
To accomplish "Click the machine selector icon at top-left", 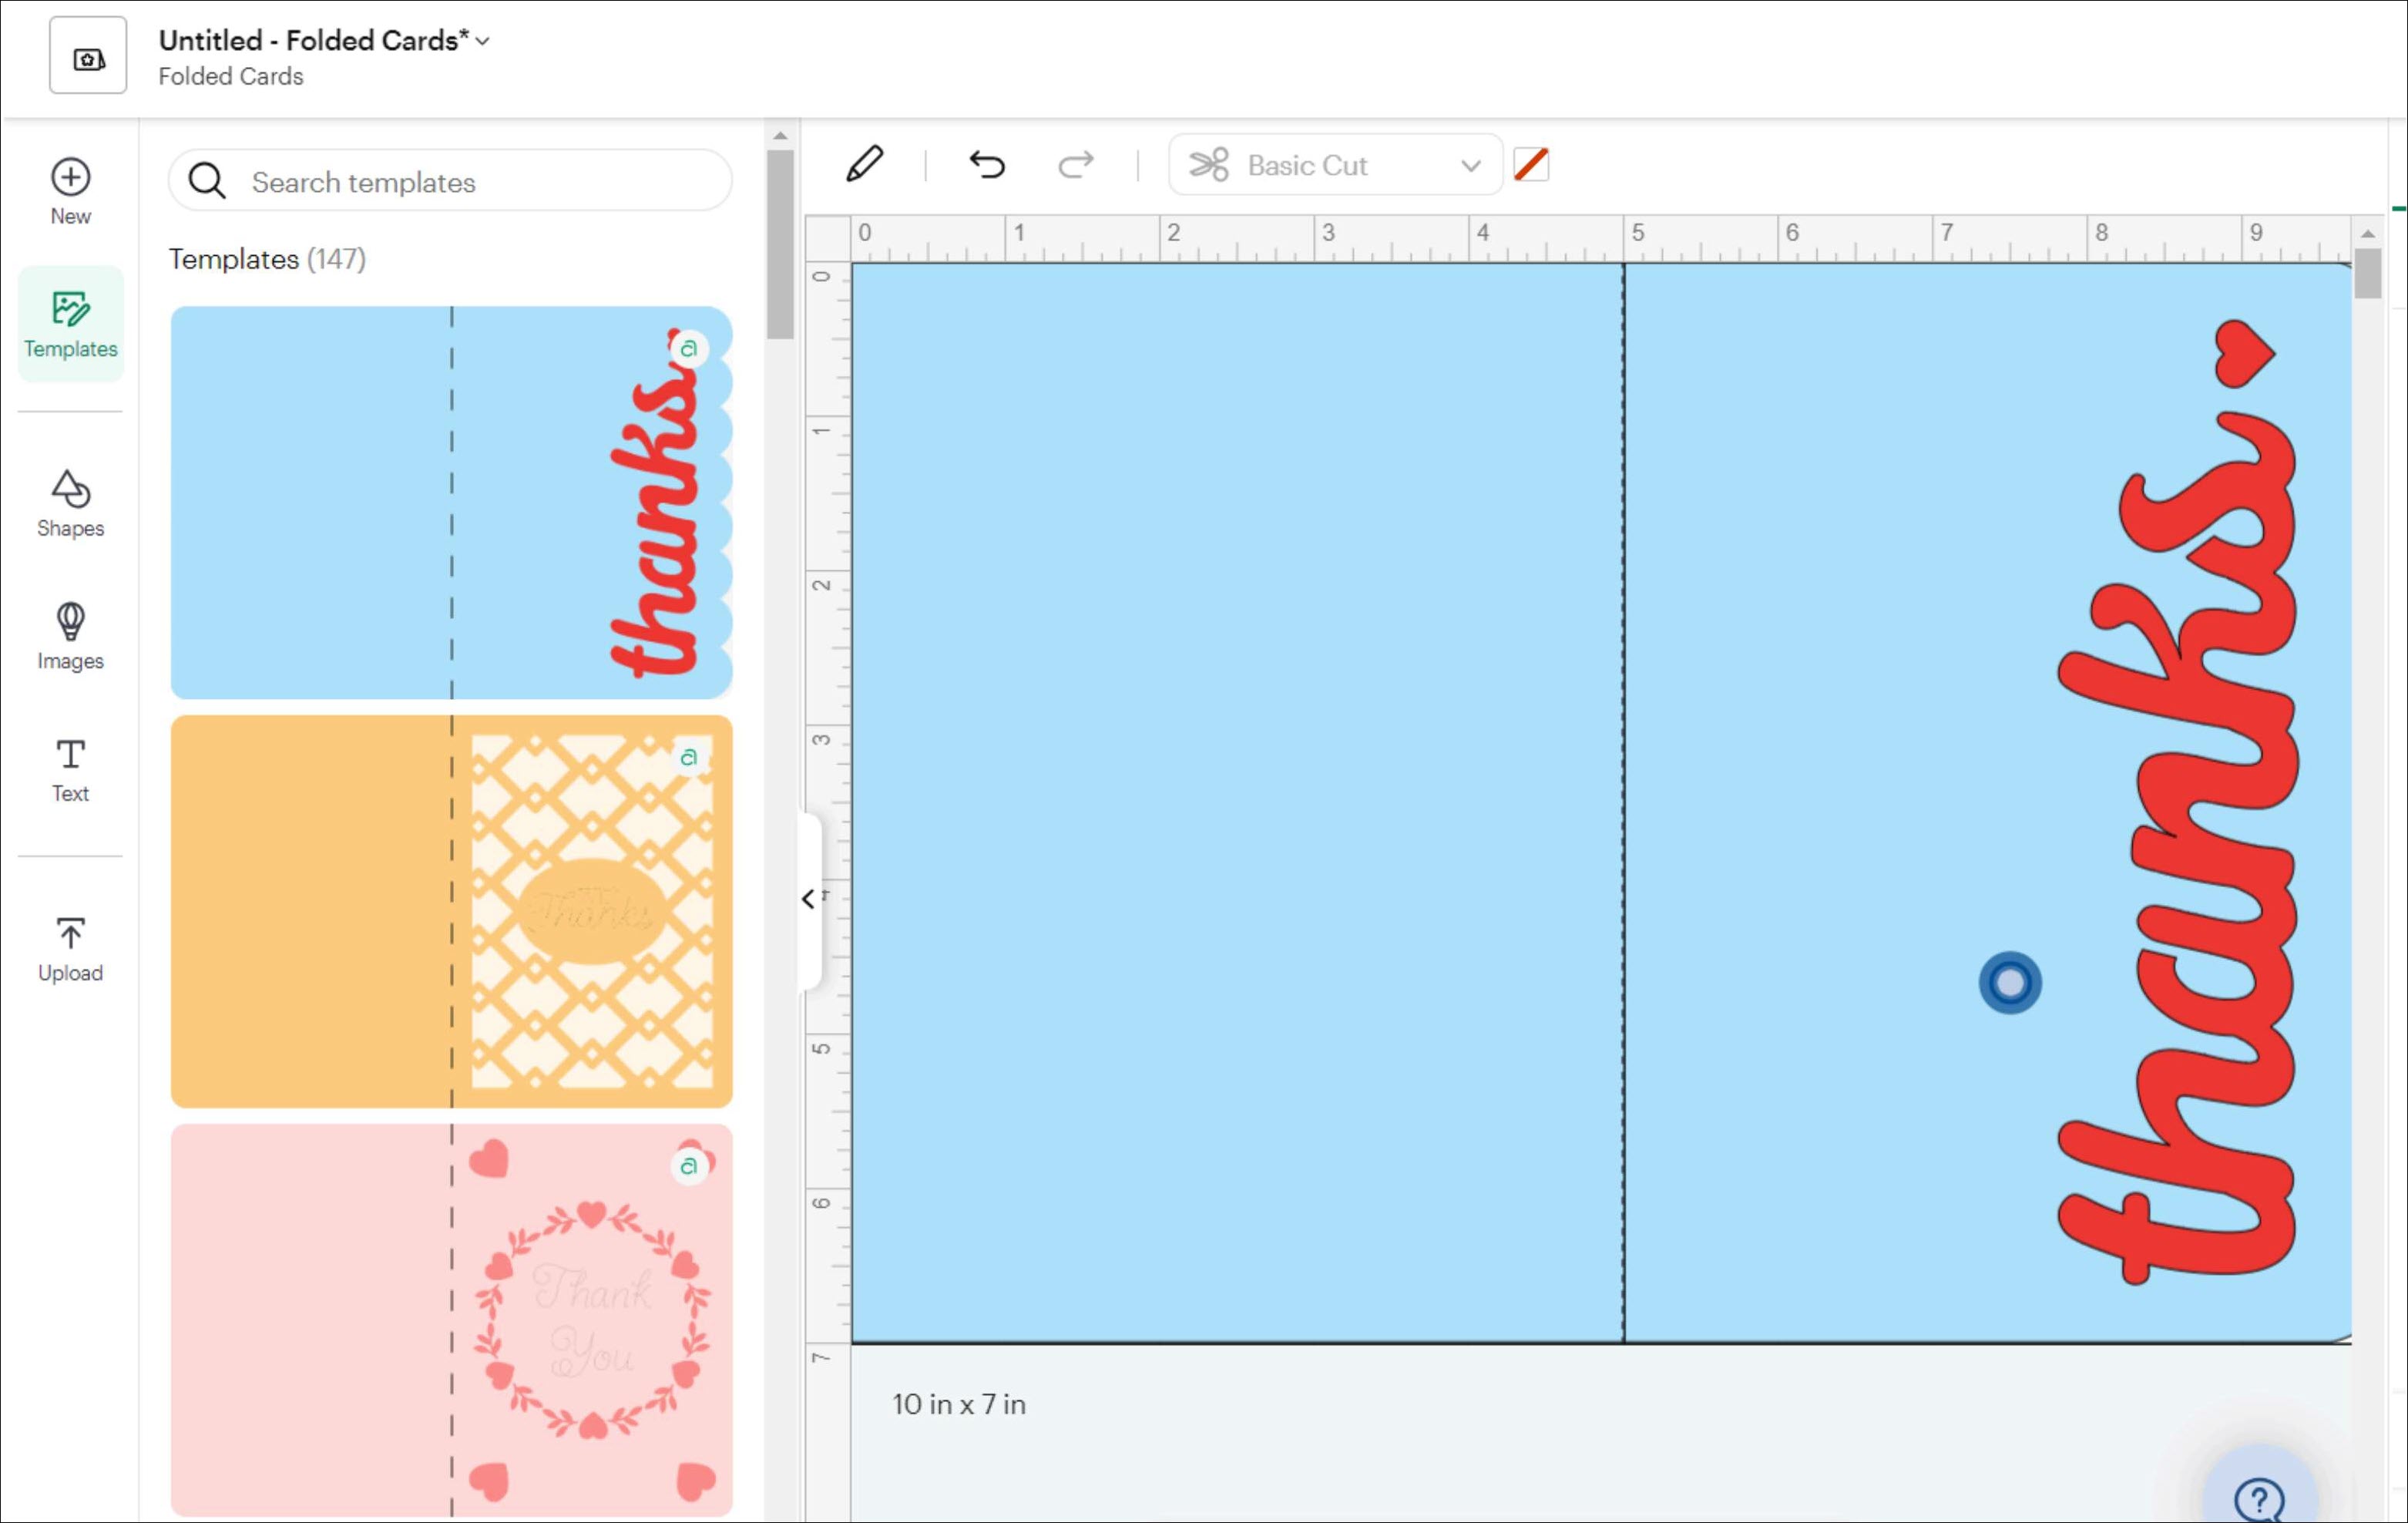I will pyautogui.click(x=88, y=56).
